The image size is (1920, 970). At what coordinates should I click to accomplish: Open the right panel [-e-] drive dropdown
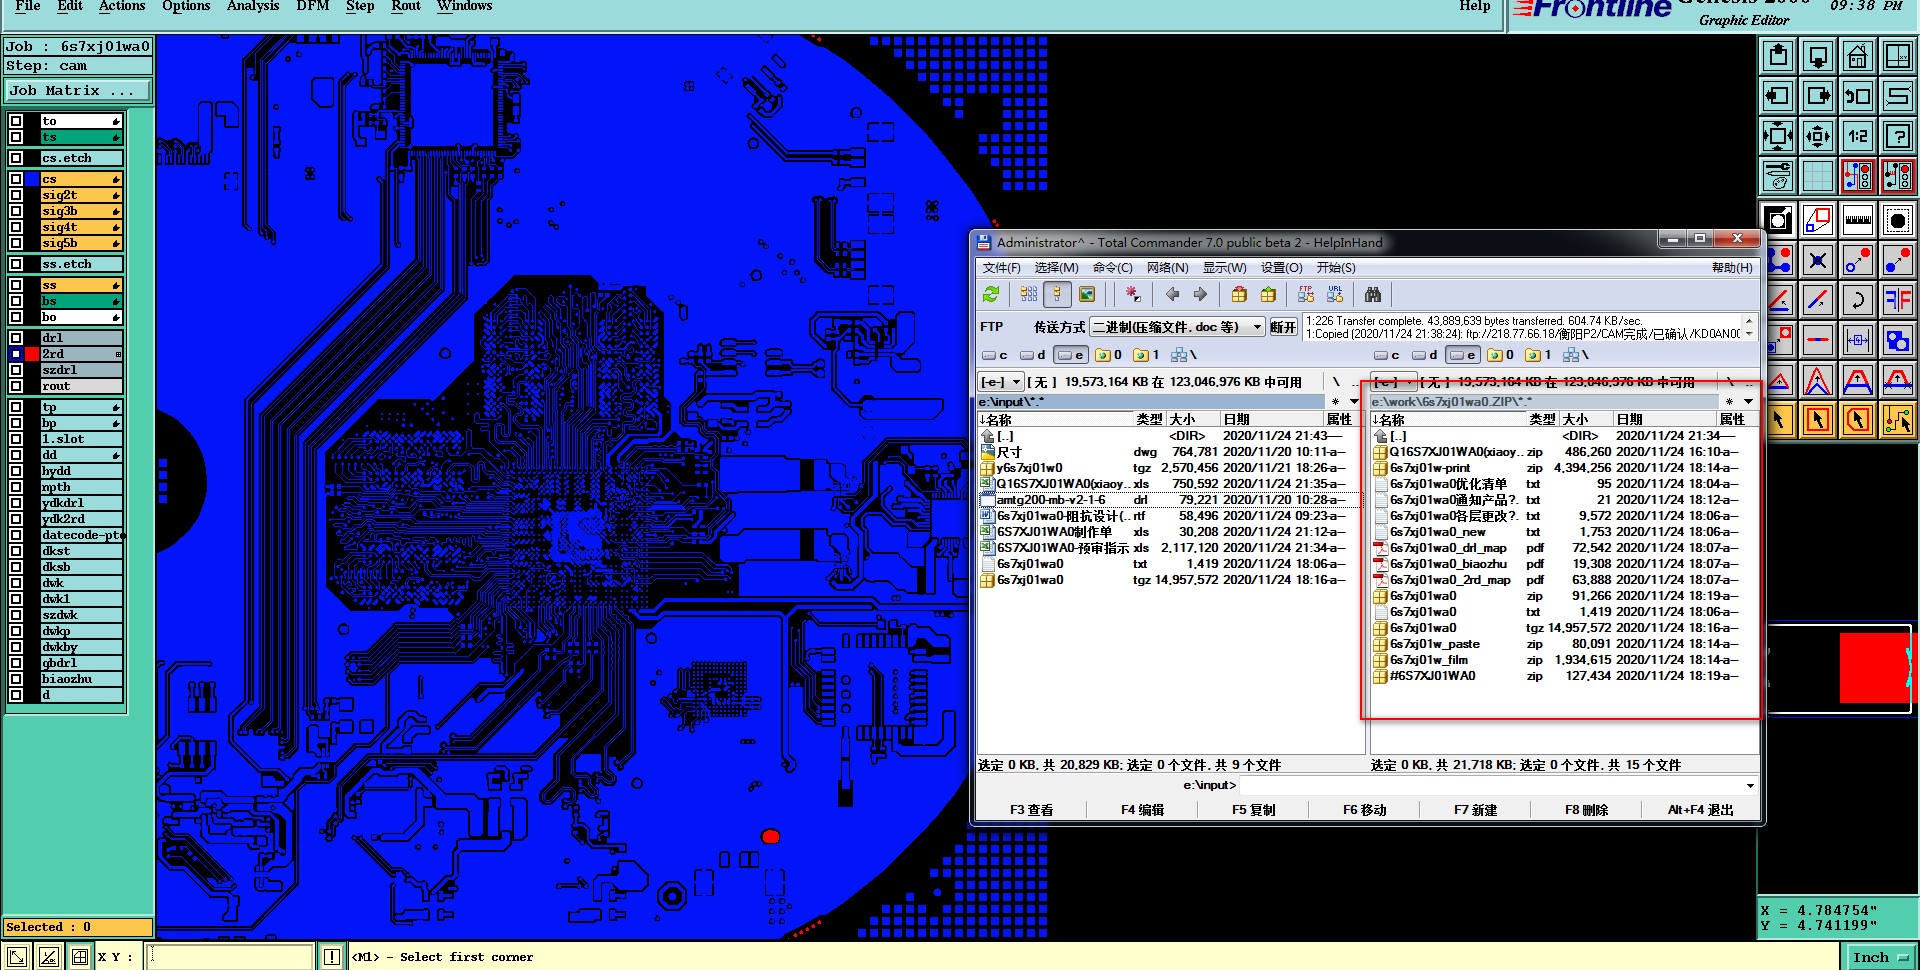point(1410,382)
